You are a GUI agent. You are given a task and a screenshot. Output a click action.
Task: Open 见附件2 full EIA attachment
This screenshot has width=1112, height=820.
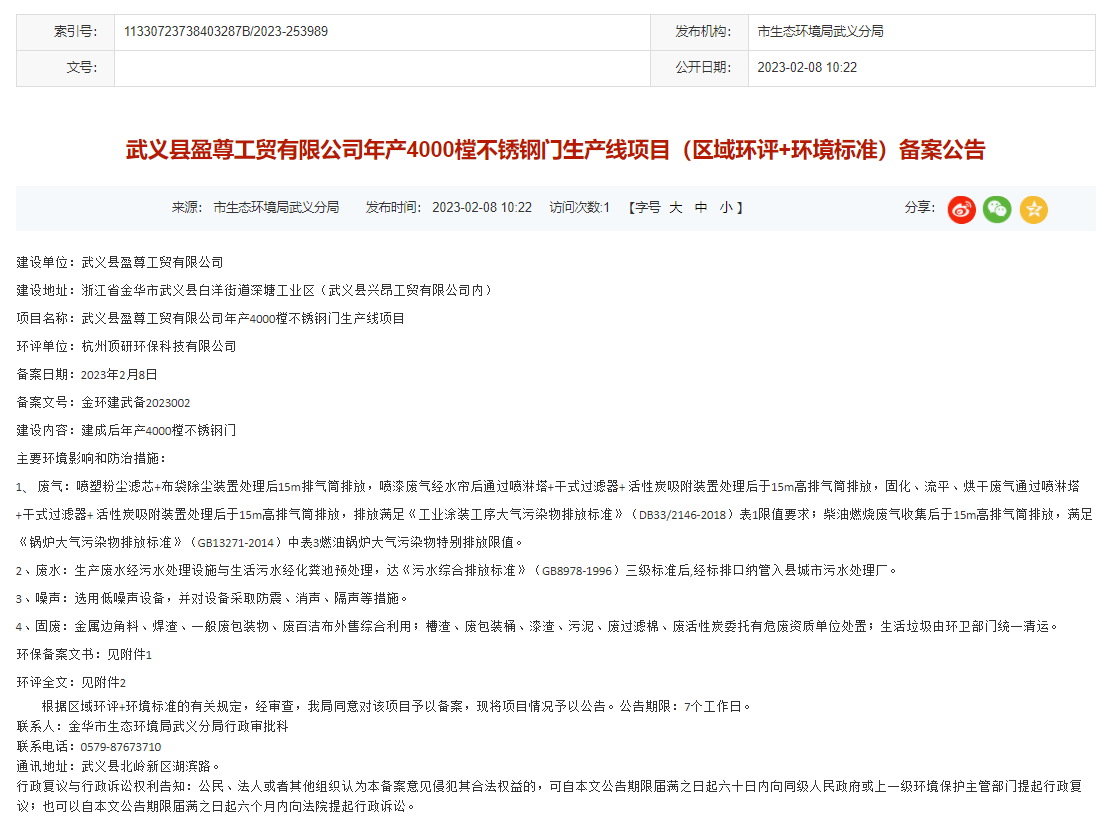click(103, 682)
